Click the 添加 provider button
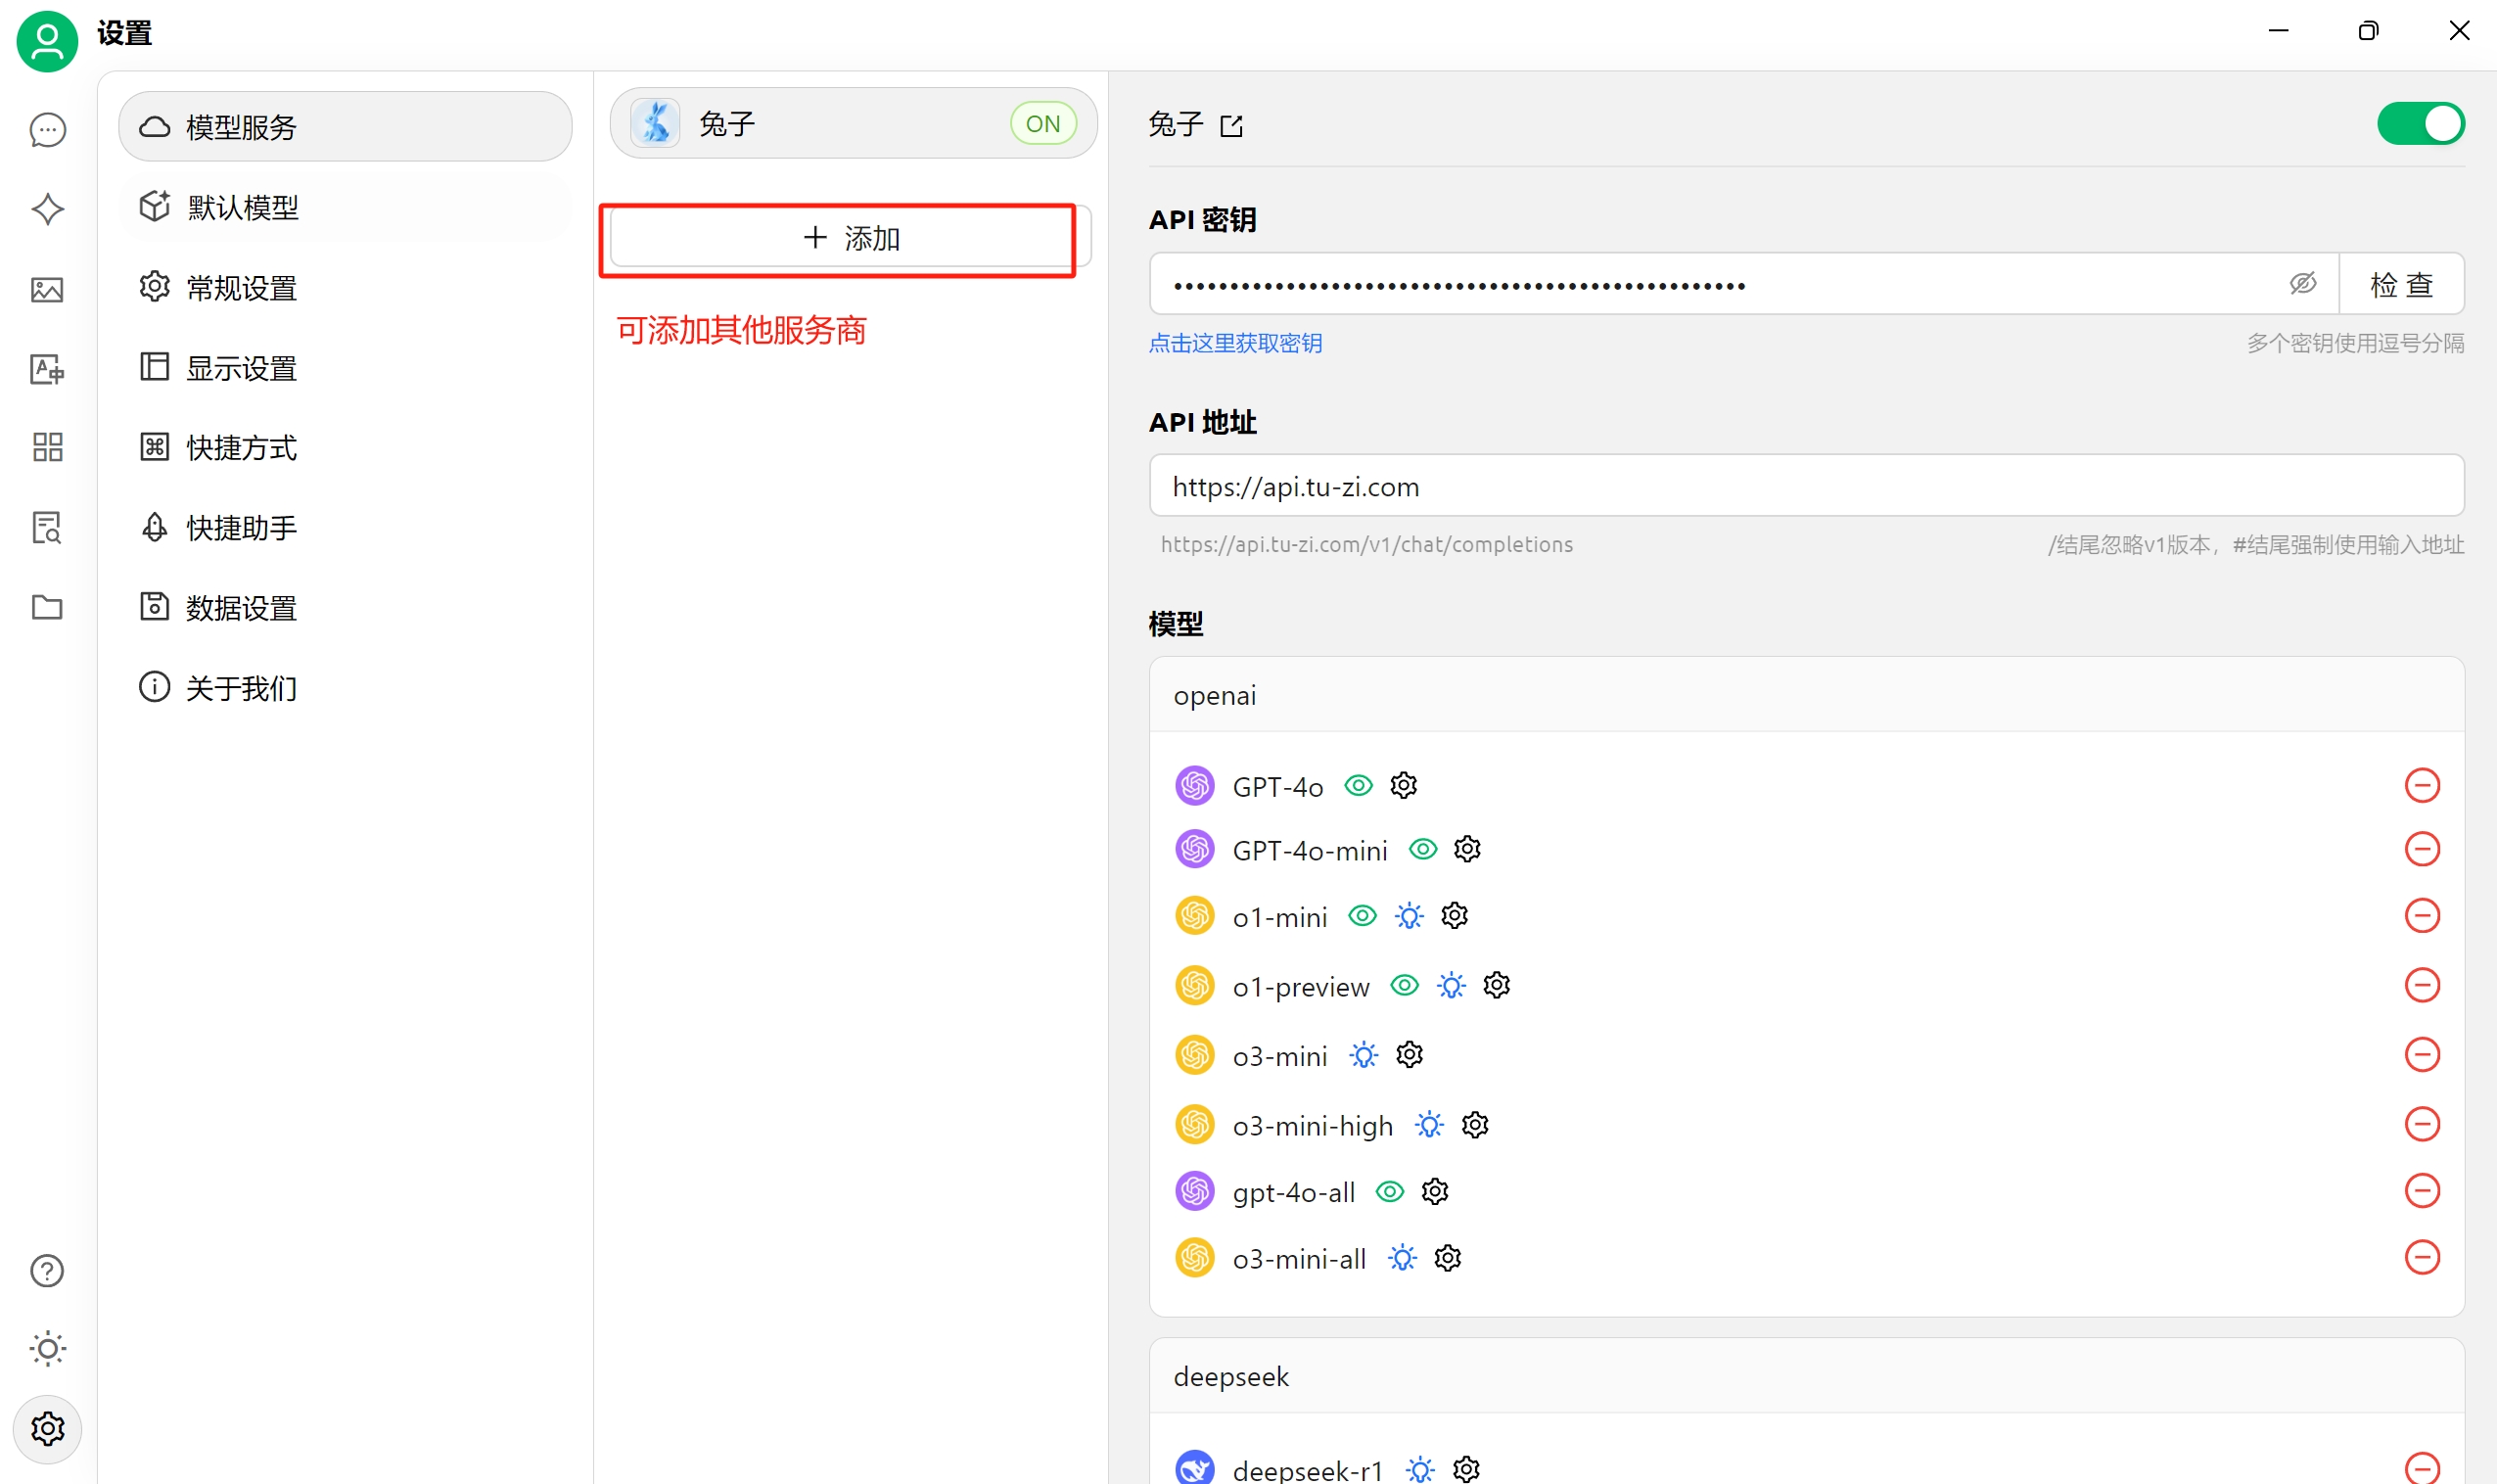 pos(850,238)
